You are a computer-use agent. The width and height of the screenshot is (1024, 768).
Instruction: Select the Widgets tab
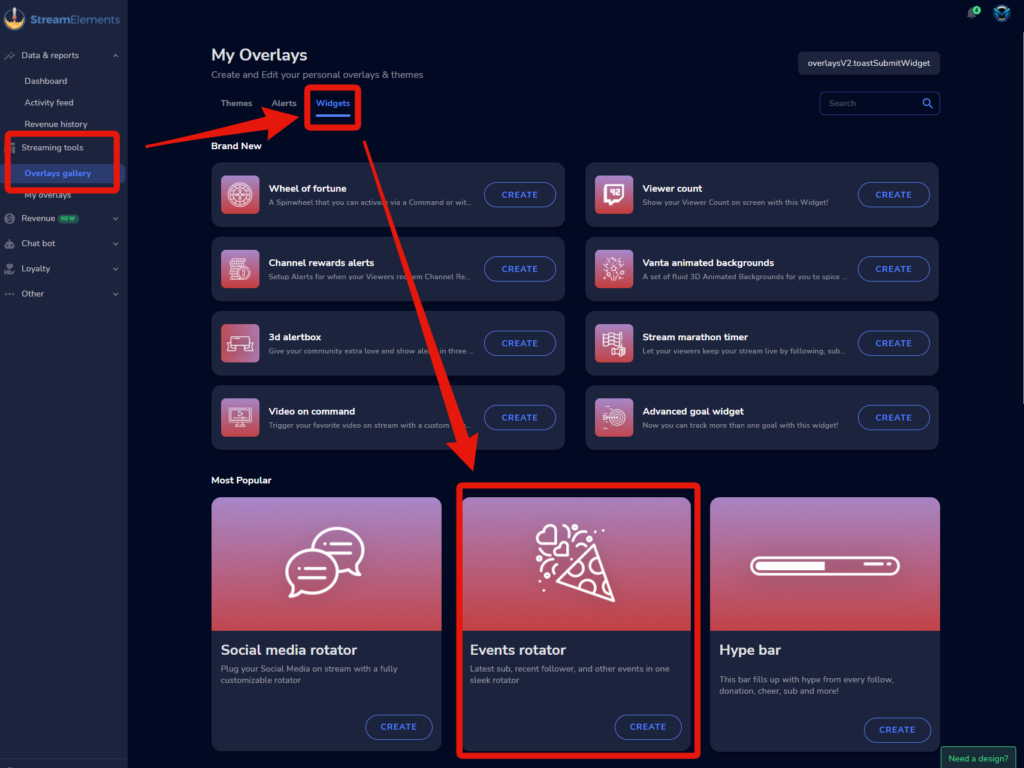pos(333,103)
